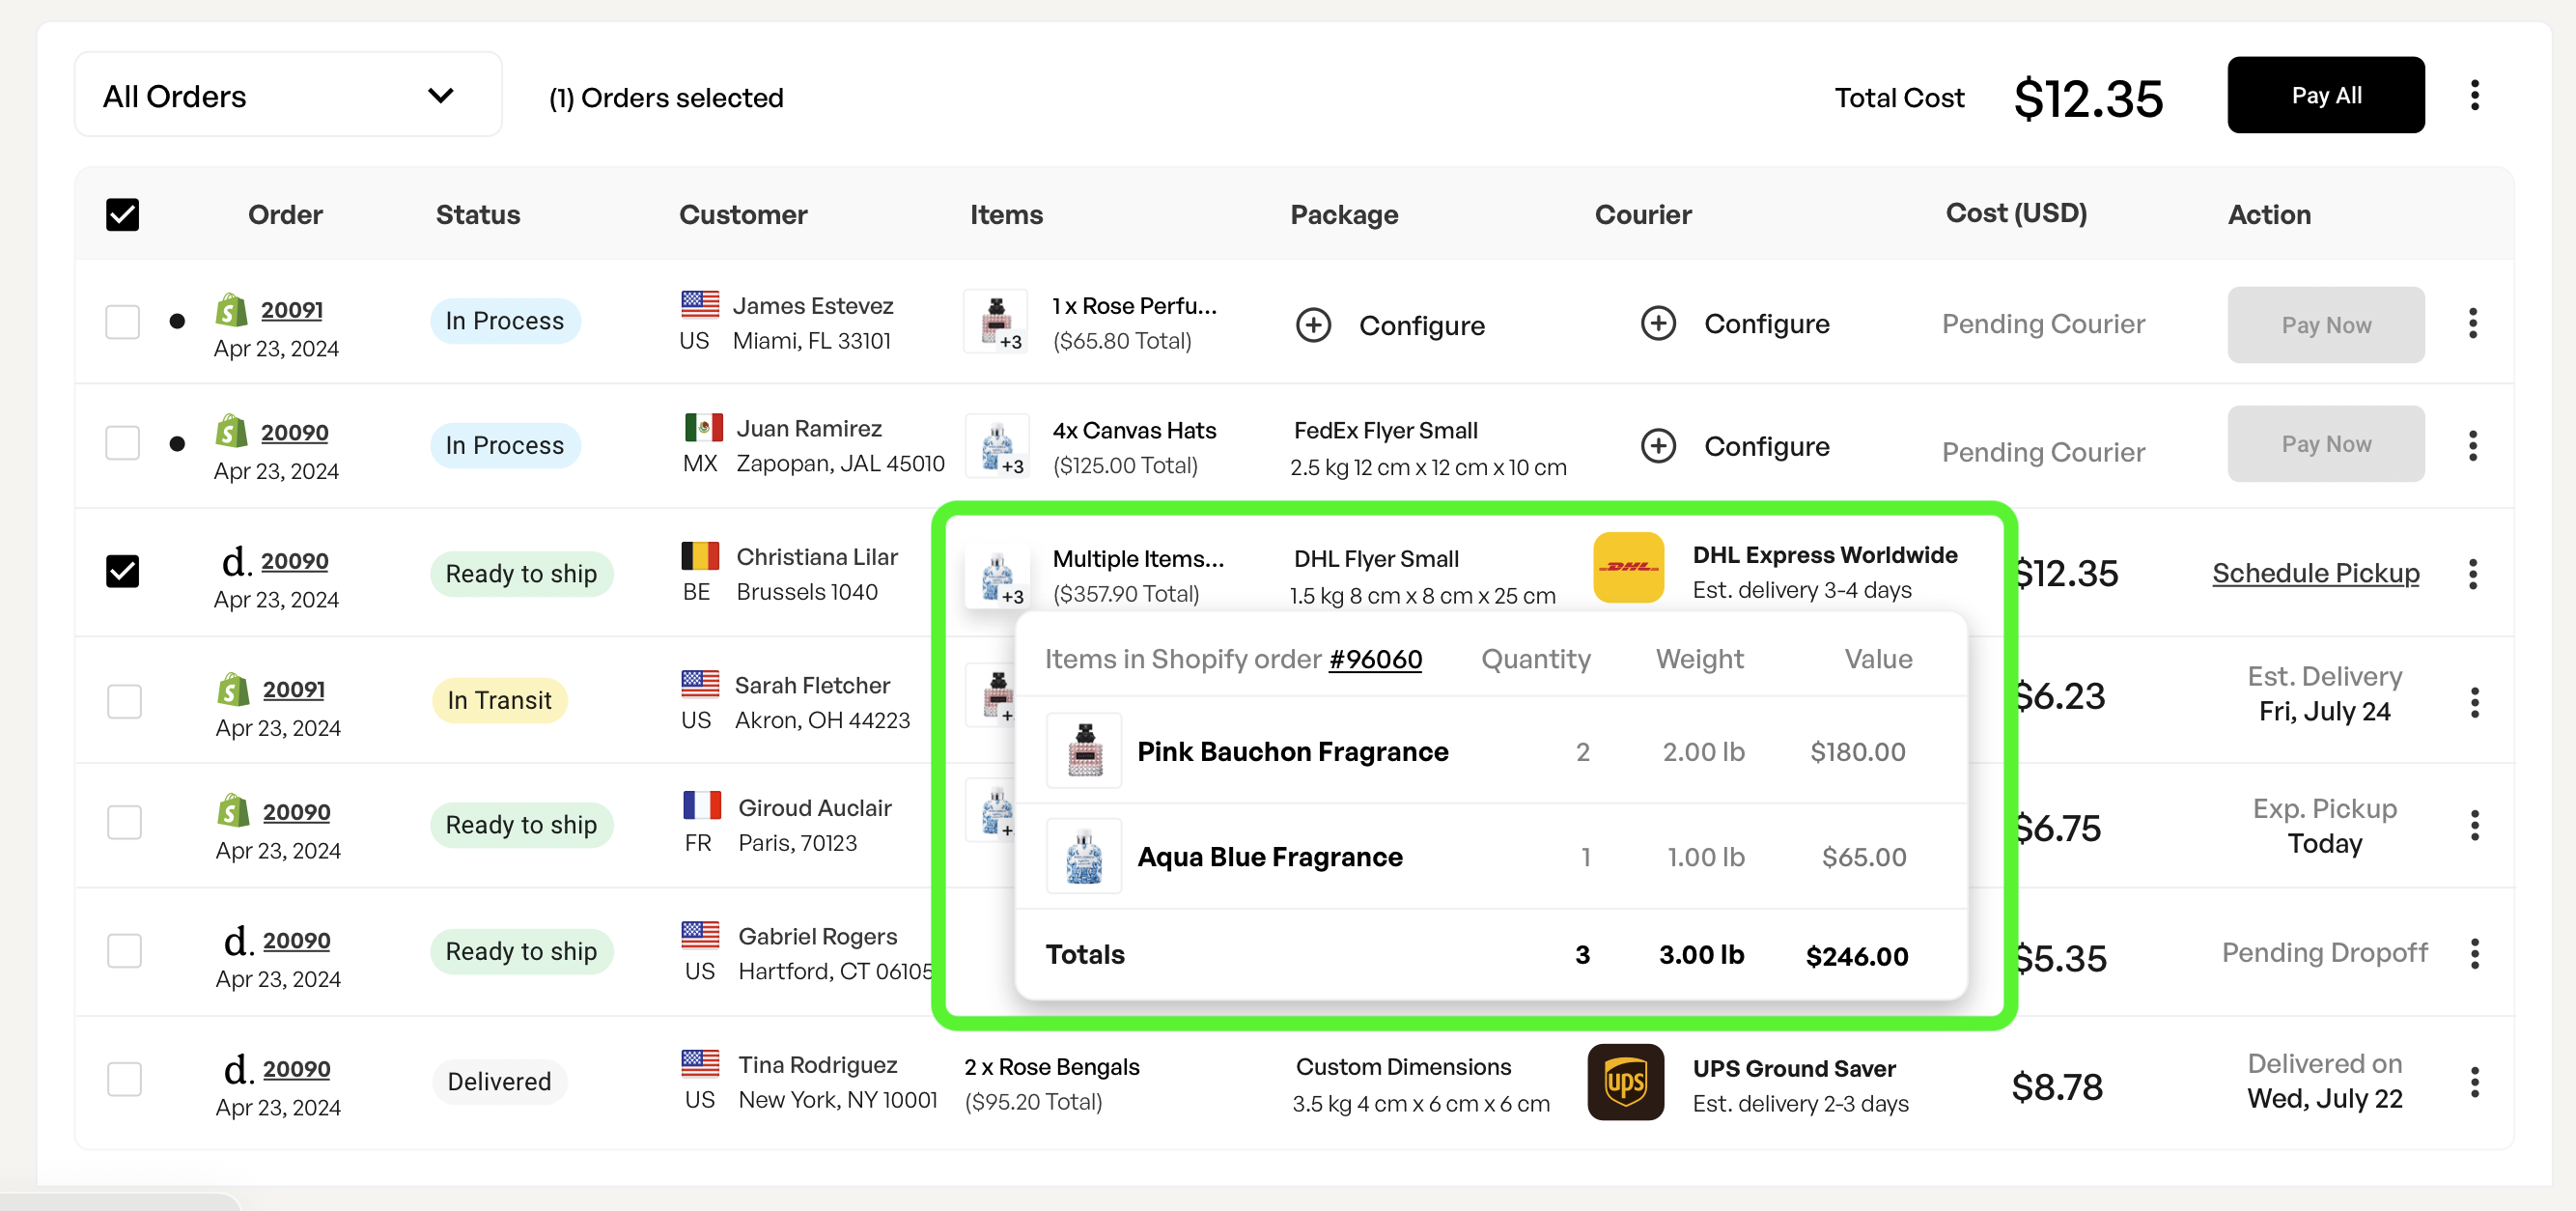Click the Schedule Pickup link
Screen dimensions: 2576x1211
[x=2314, y=573]
